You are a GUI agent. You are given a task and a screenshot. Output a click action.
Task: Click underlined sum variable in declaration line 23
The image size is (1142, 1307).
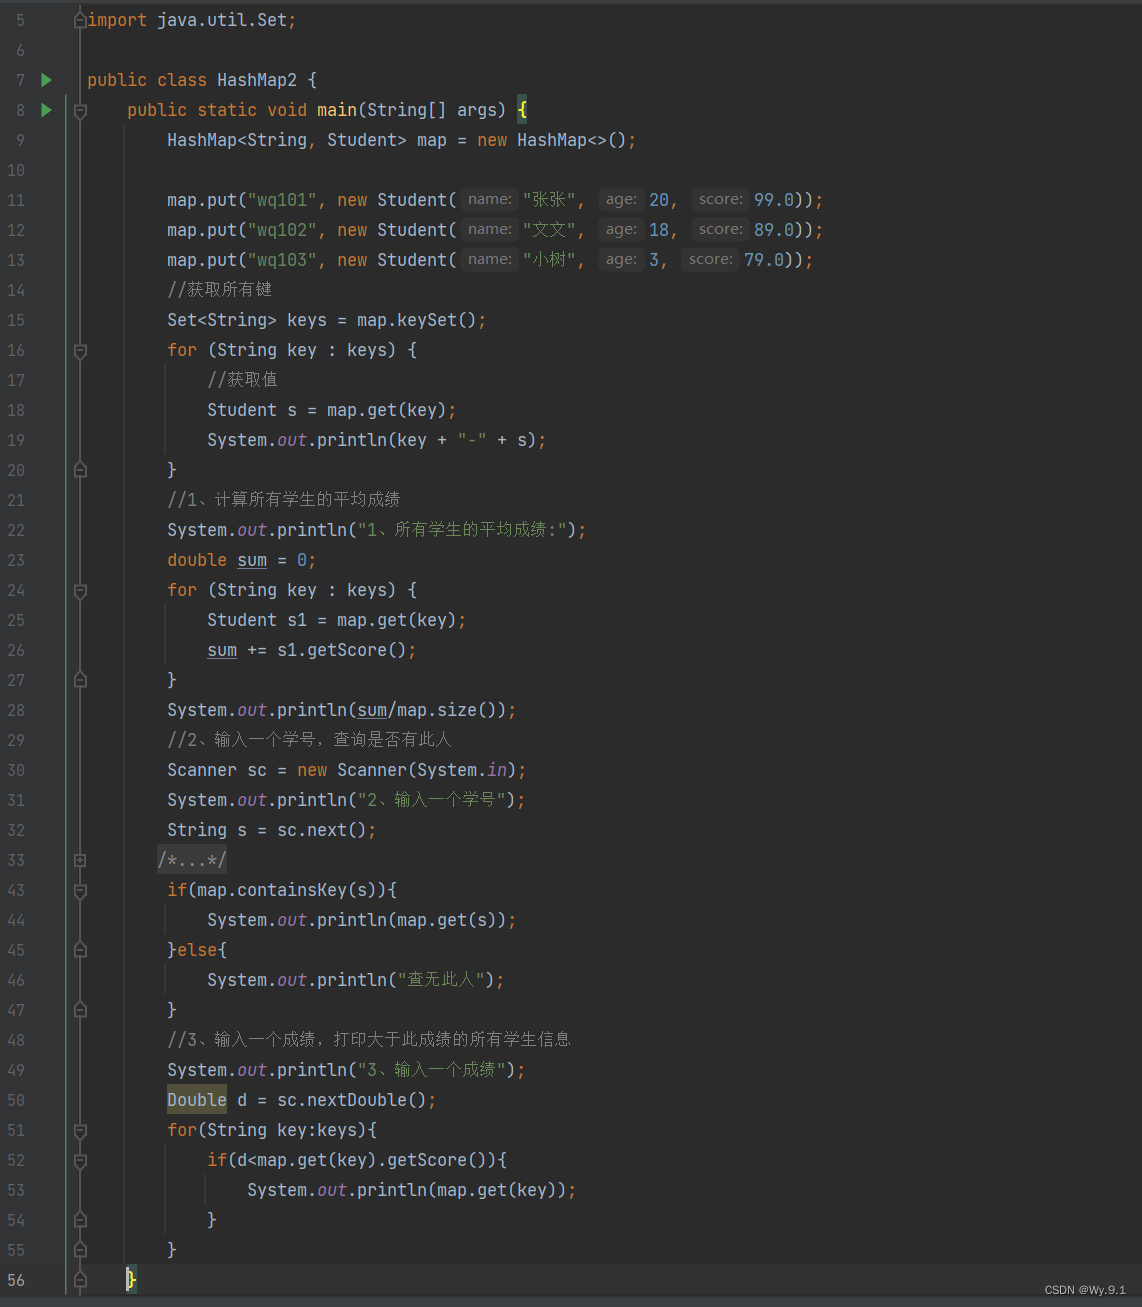pyautogui.click(x=252, y=560)
